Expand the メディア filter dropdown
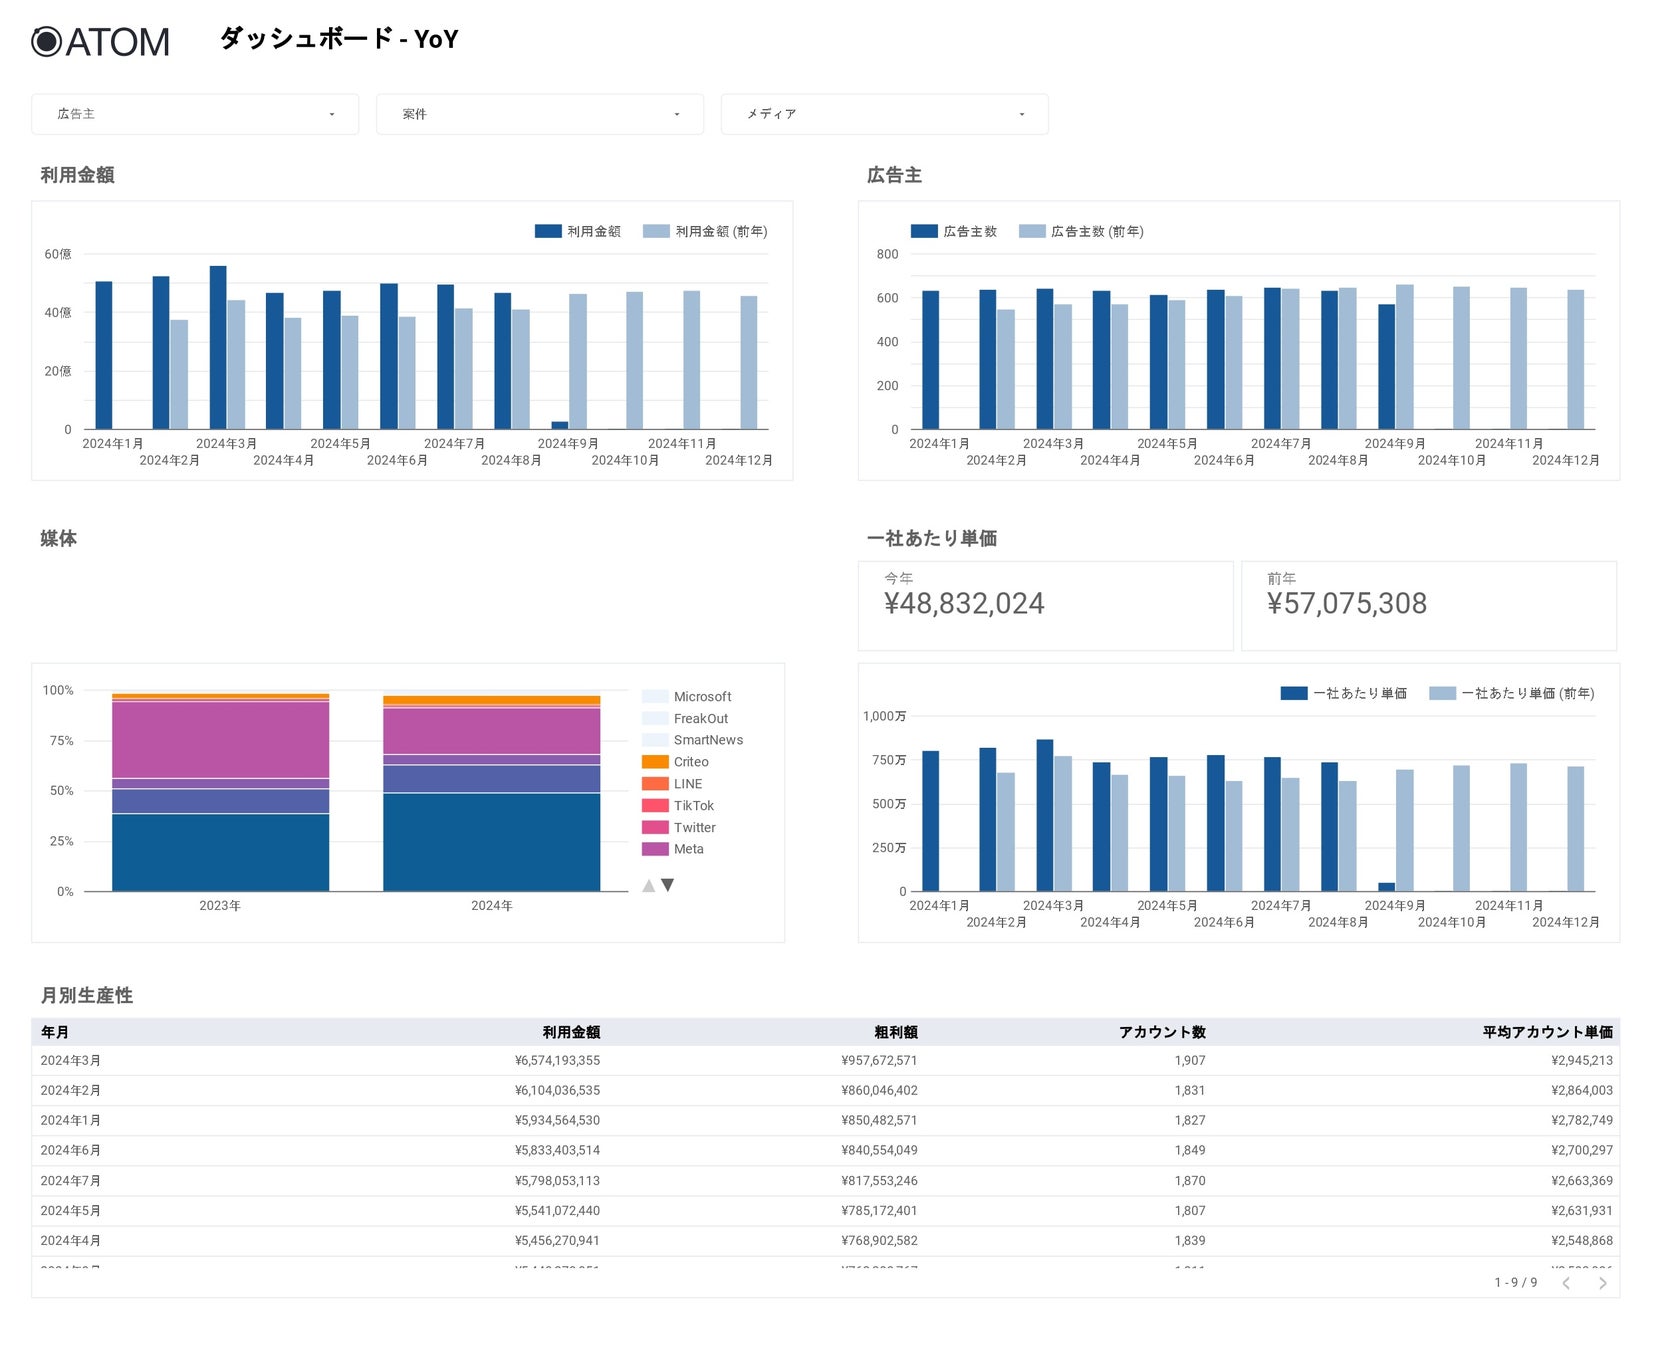 coord(884,114)
